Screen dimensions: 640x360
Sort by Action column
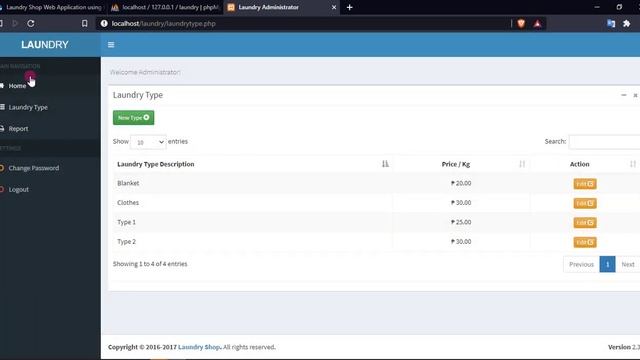[585, 164]
